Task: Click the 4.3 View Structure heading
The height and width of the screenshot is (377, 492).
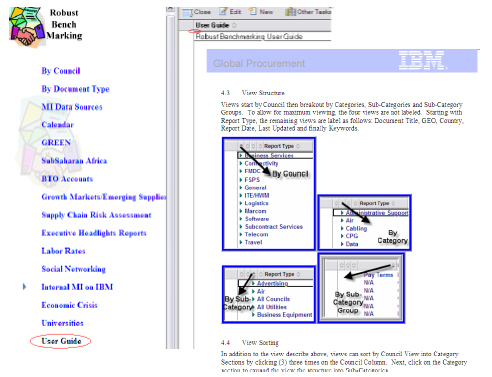Action: click(253, 93)
